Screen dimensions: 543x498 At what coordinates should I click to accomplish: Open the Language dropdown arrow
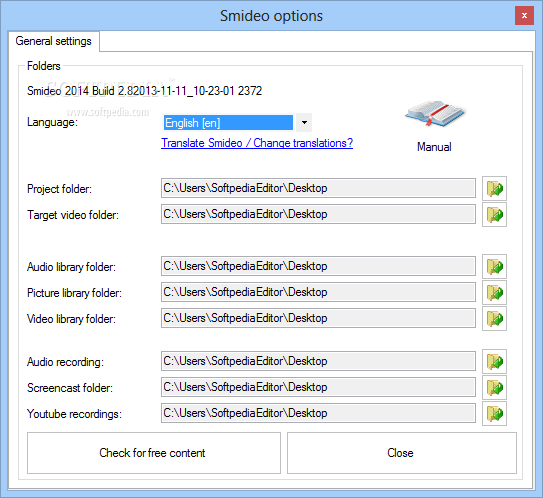pos(304,123)
